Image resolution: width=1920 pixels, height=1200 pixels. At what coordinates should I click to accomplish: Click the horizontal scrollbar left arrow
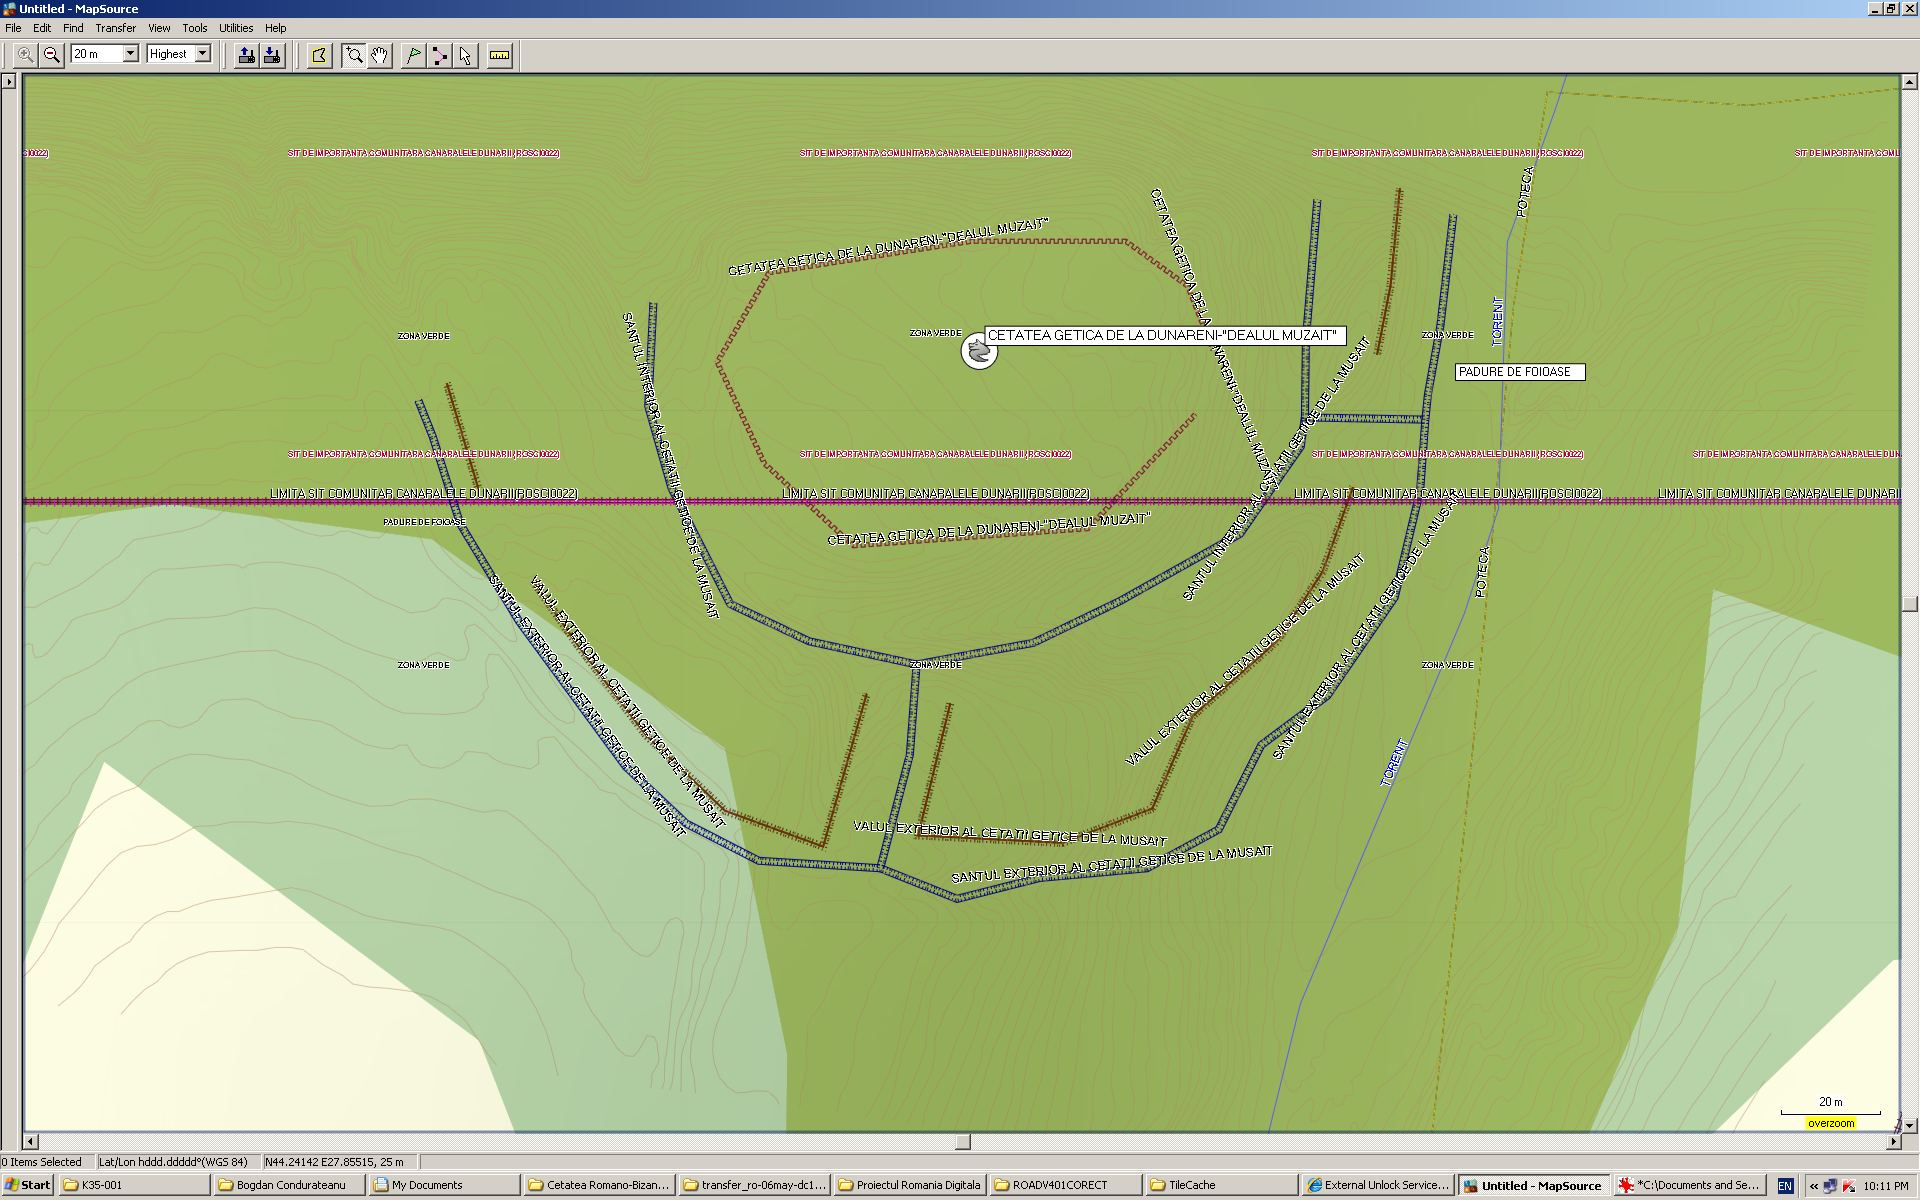[31, 1141]
